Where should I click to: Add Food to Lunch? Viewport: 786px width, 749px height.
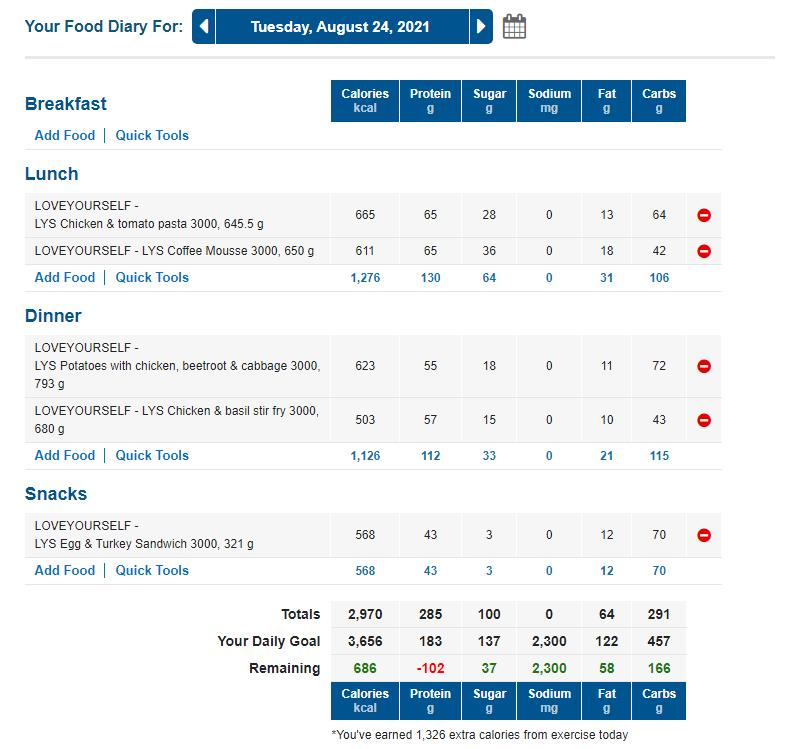tap(65, 277)
